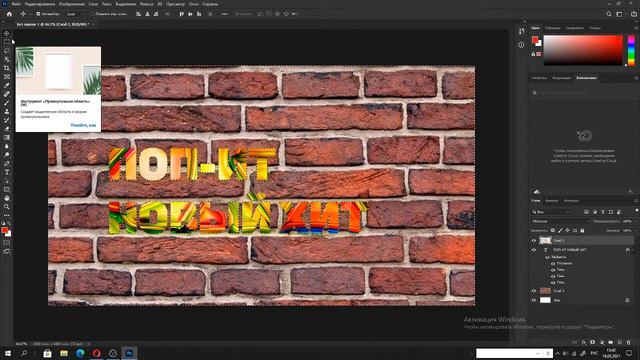Screen dimensions: 640x360
Task: Hide the text layer with its eye icon
Action: [533, 249]
